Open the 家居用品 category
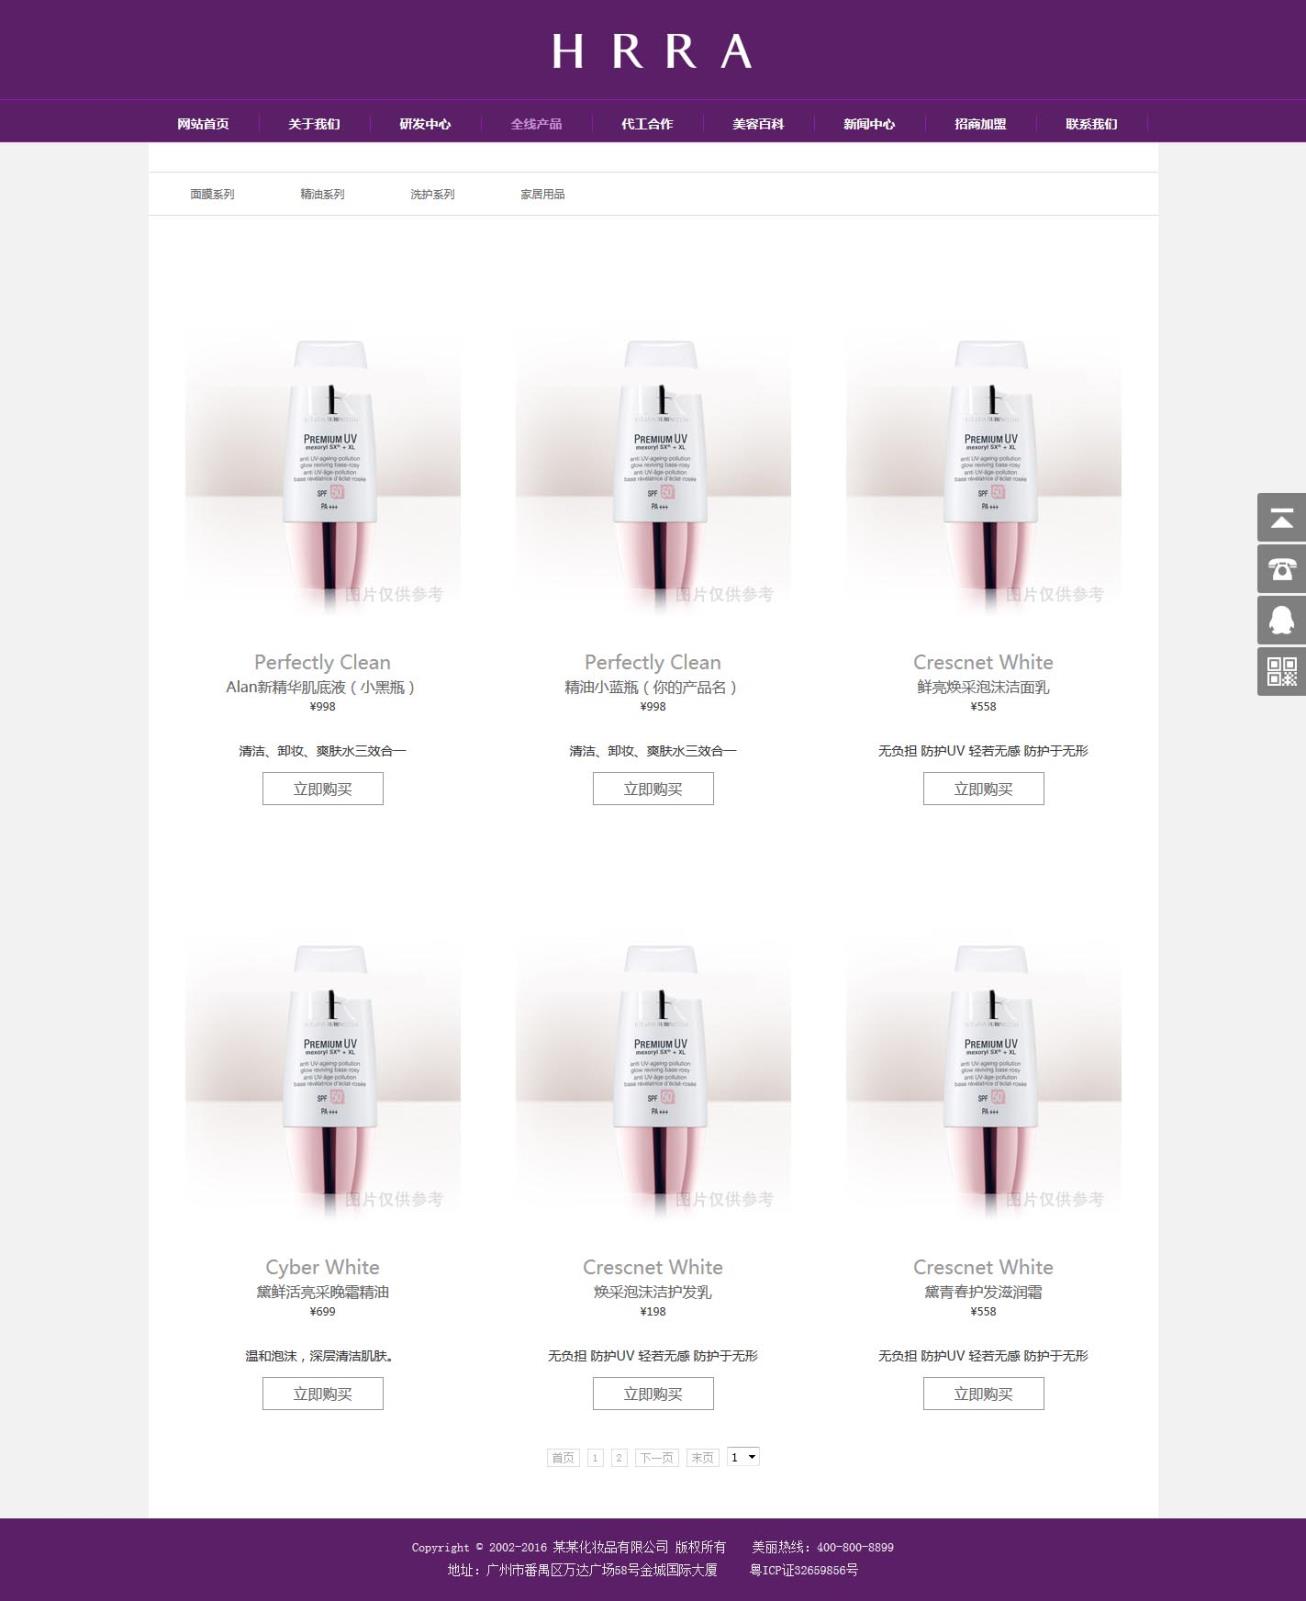Image resolution: width=1306 pixels, height=1601 pixels. (x=542, y=194)
